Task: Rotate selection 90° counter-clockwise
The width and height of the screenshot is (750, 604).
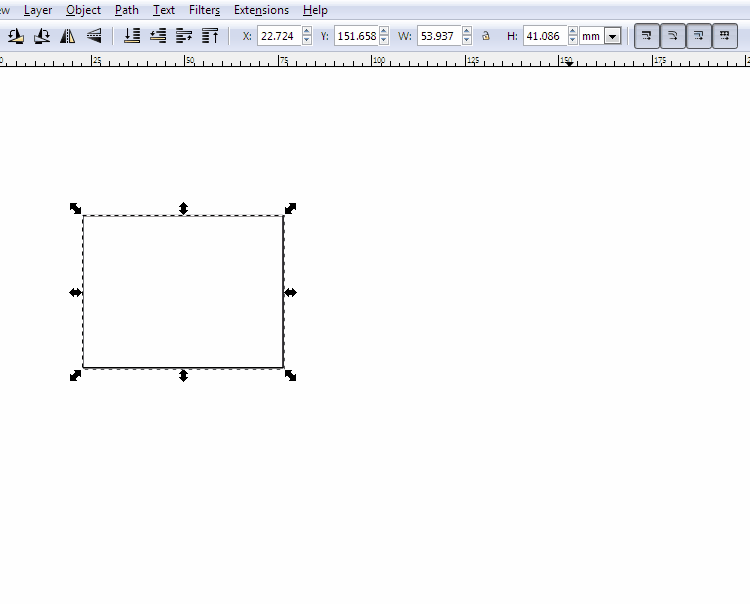Action: (16, 36)
